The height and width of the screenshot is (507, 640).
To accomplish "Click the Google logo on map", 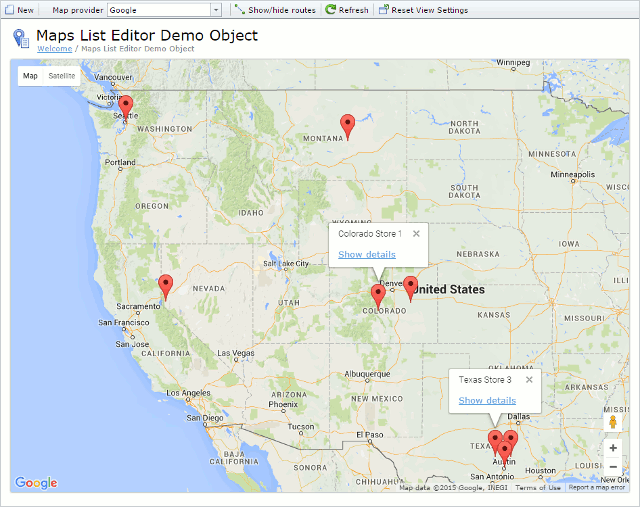I will click(36, 483).
